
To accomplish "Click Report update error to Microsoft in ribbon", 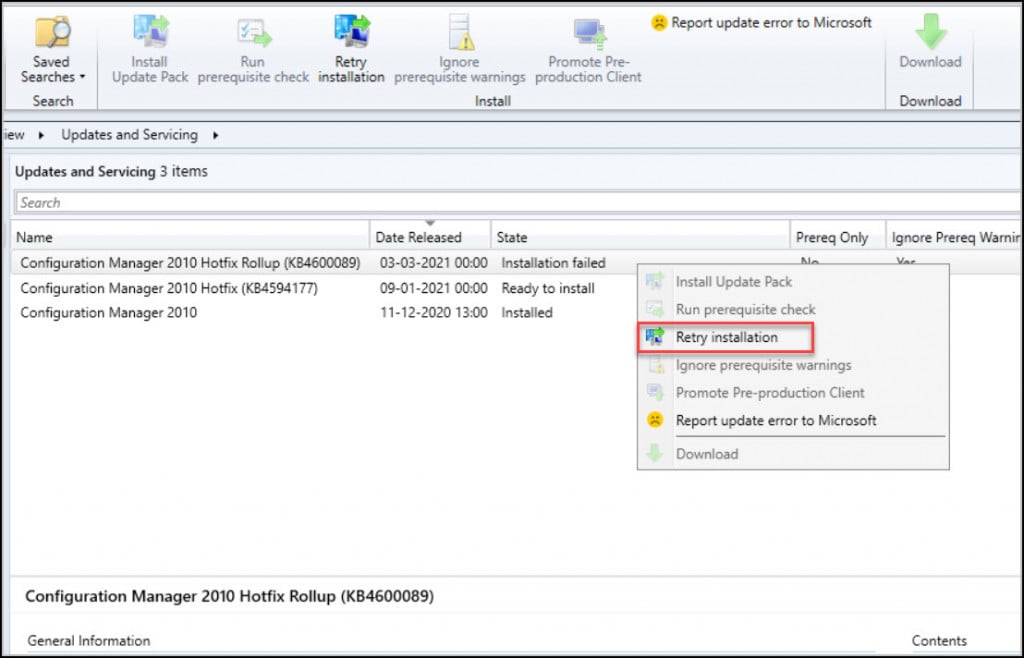I will pos(761,23).
